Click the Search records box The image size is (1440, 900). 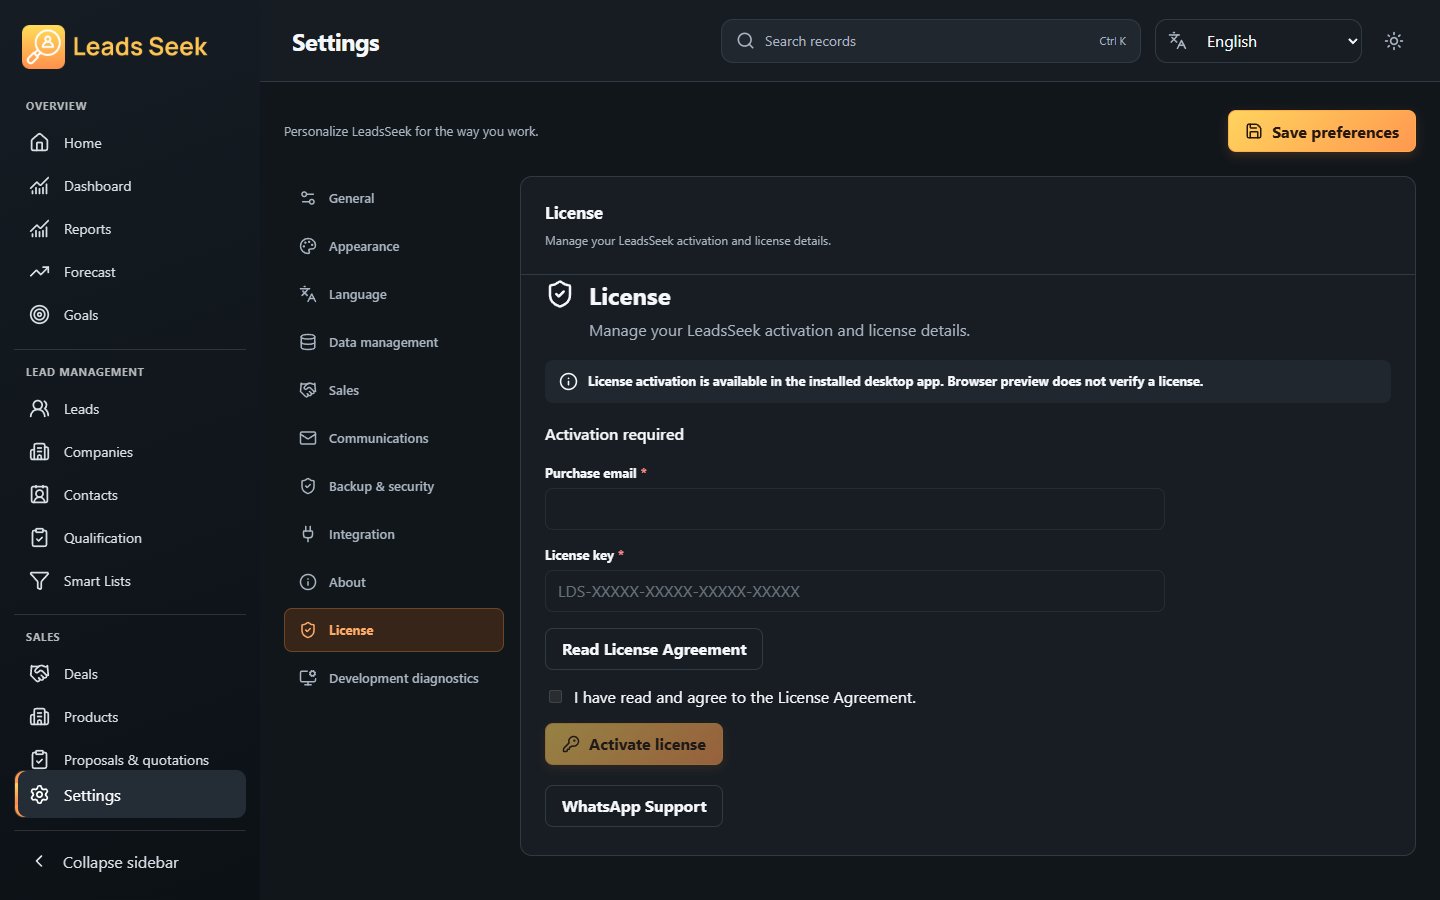(x=931, y=41)
